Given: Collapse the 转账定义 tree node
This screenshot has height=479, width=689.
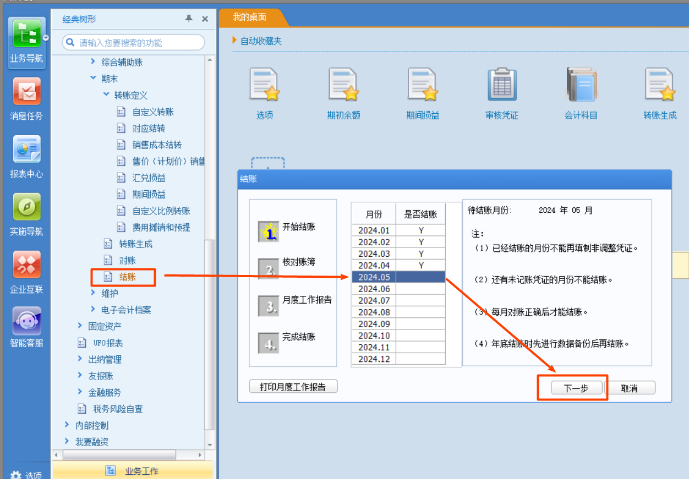Looking at the screenshot, I should 107,95.
